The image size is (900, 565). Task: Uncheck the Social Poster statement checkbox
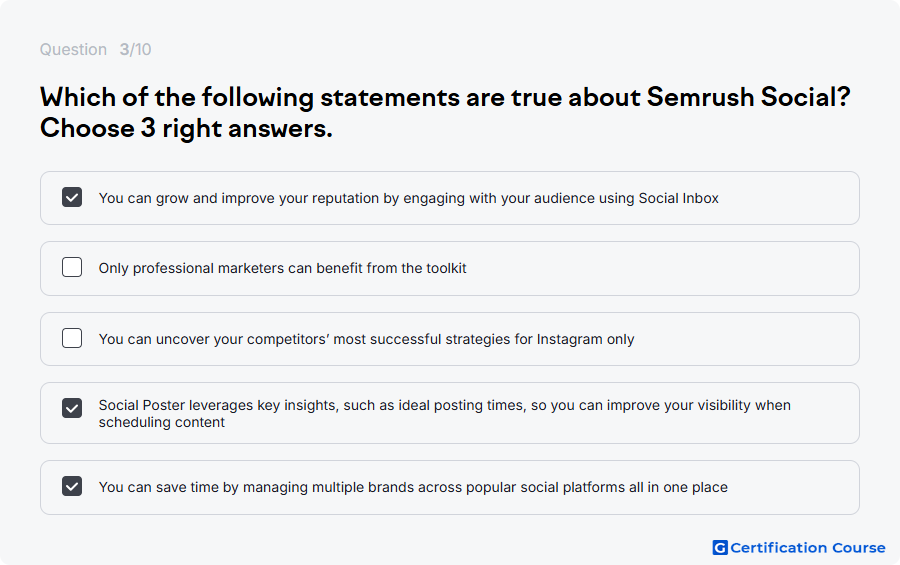pos(72,408)
